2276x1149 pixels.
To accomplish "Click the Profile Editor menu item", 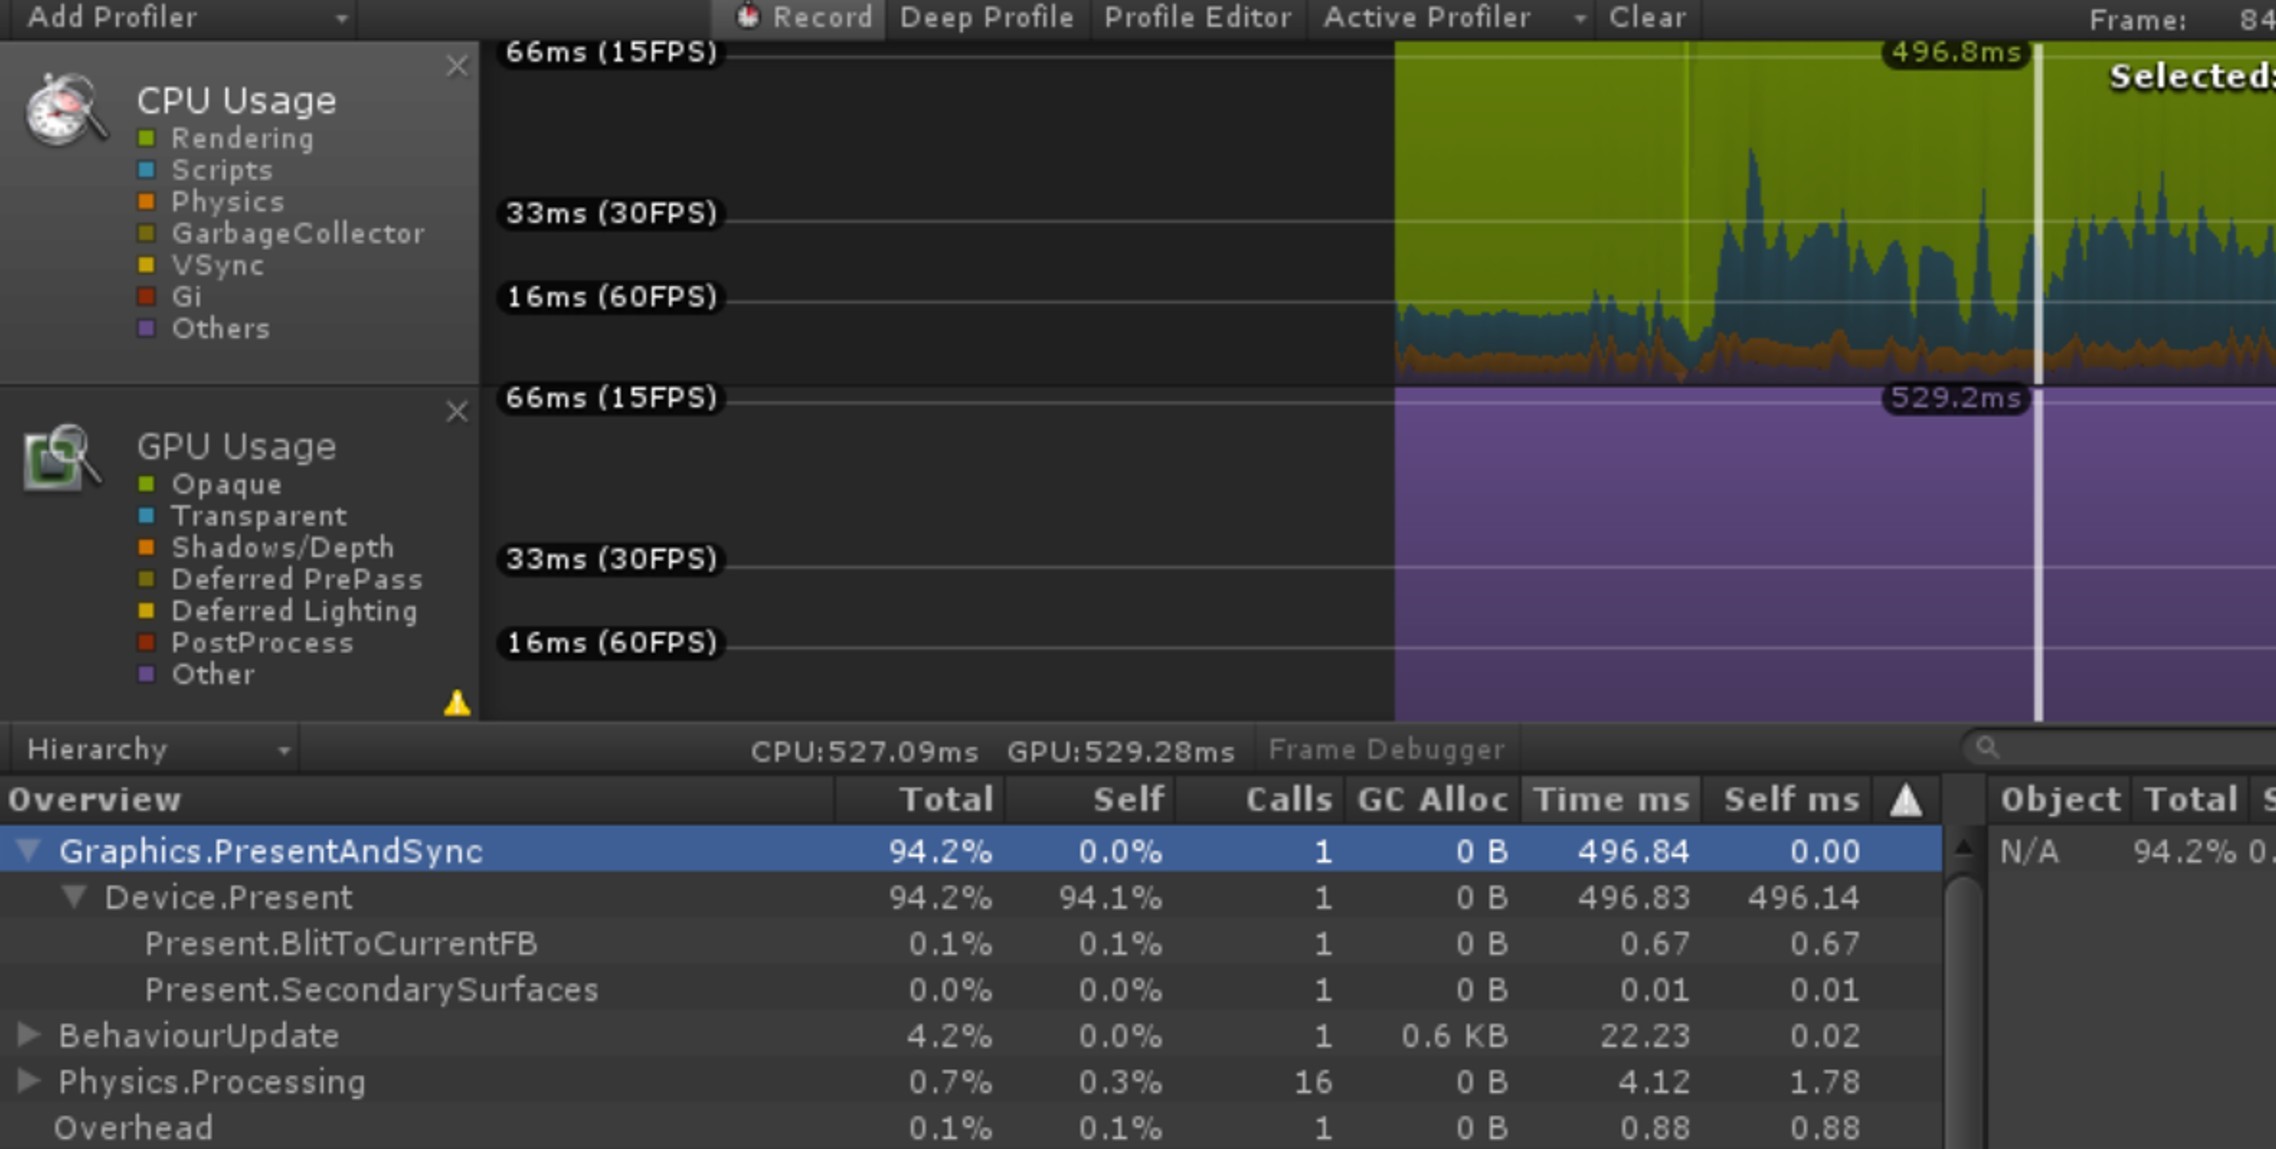I will tap(1197, 16).
